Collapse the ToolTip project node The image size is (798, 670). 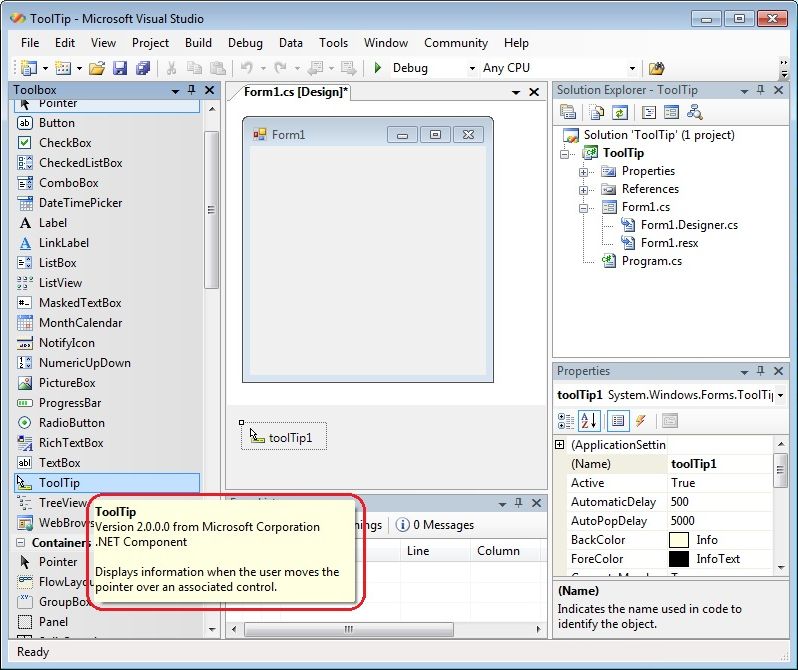564,154
